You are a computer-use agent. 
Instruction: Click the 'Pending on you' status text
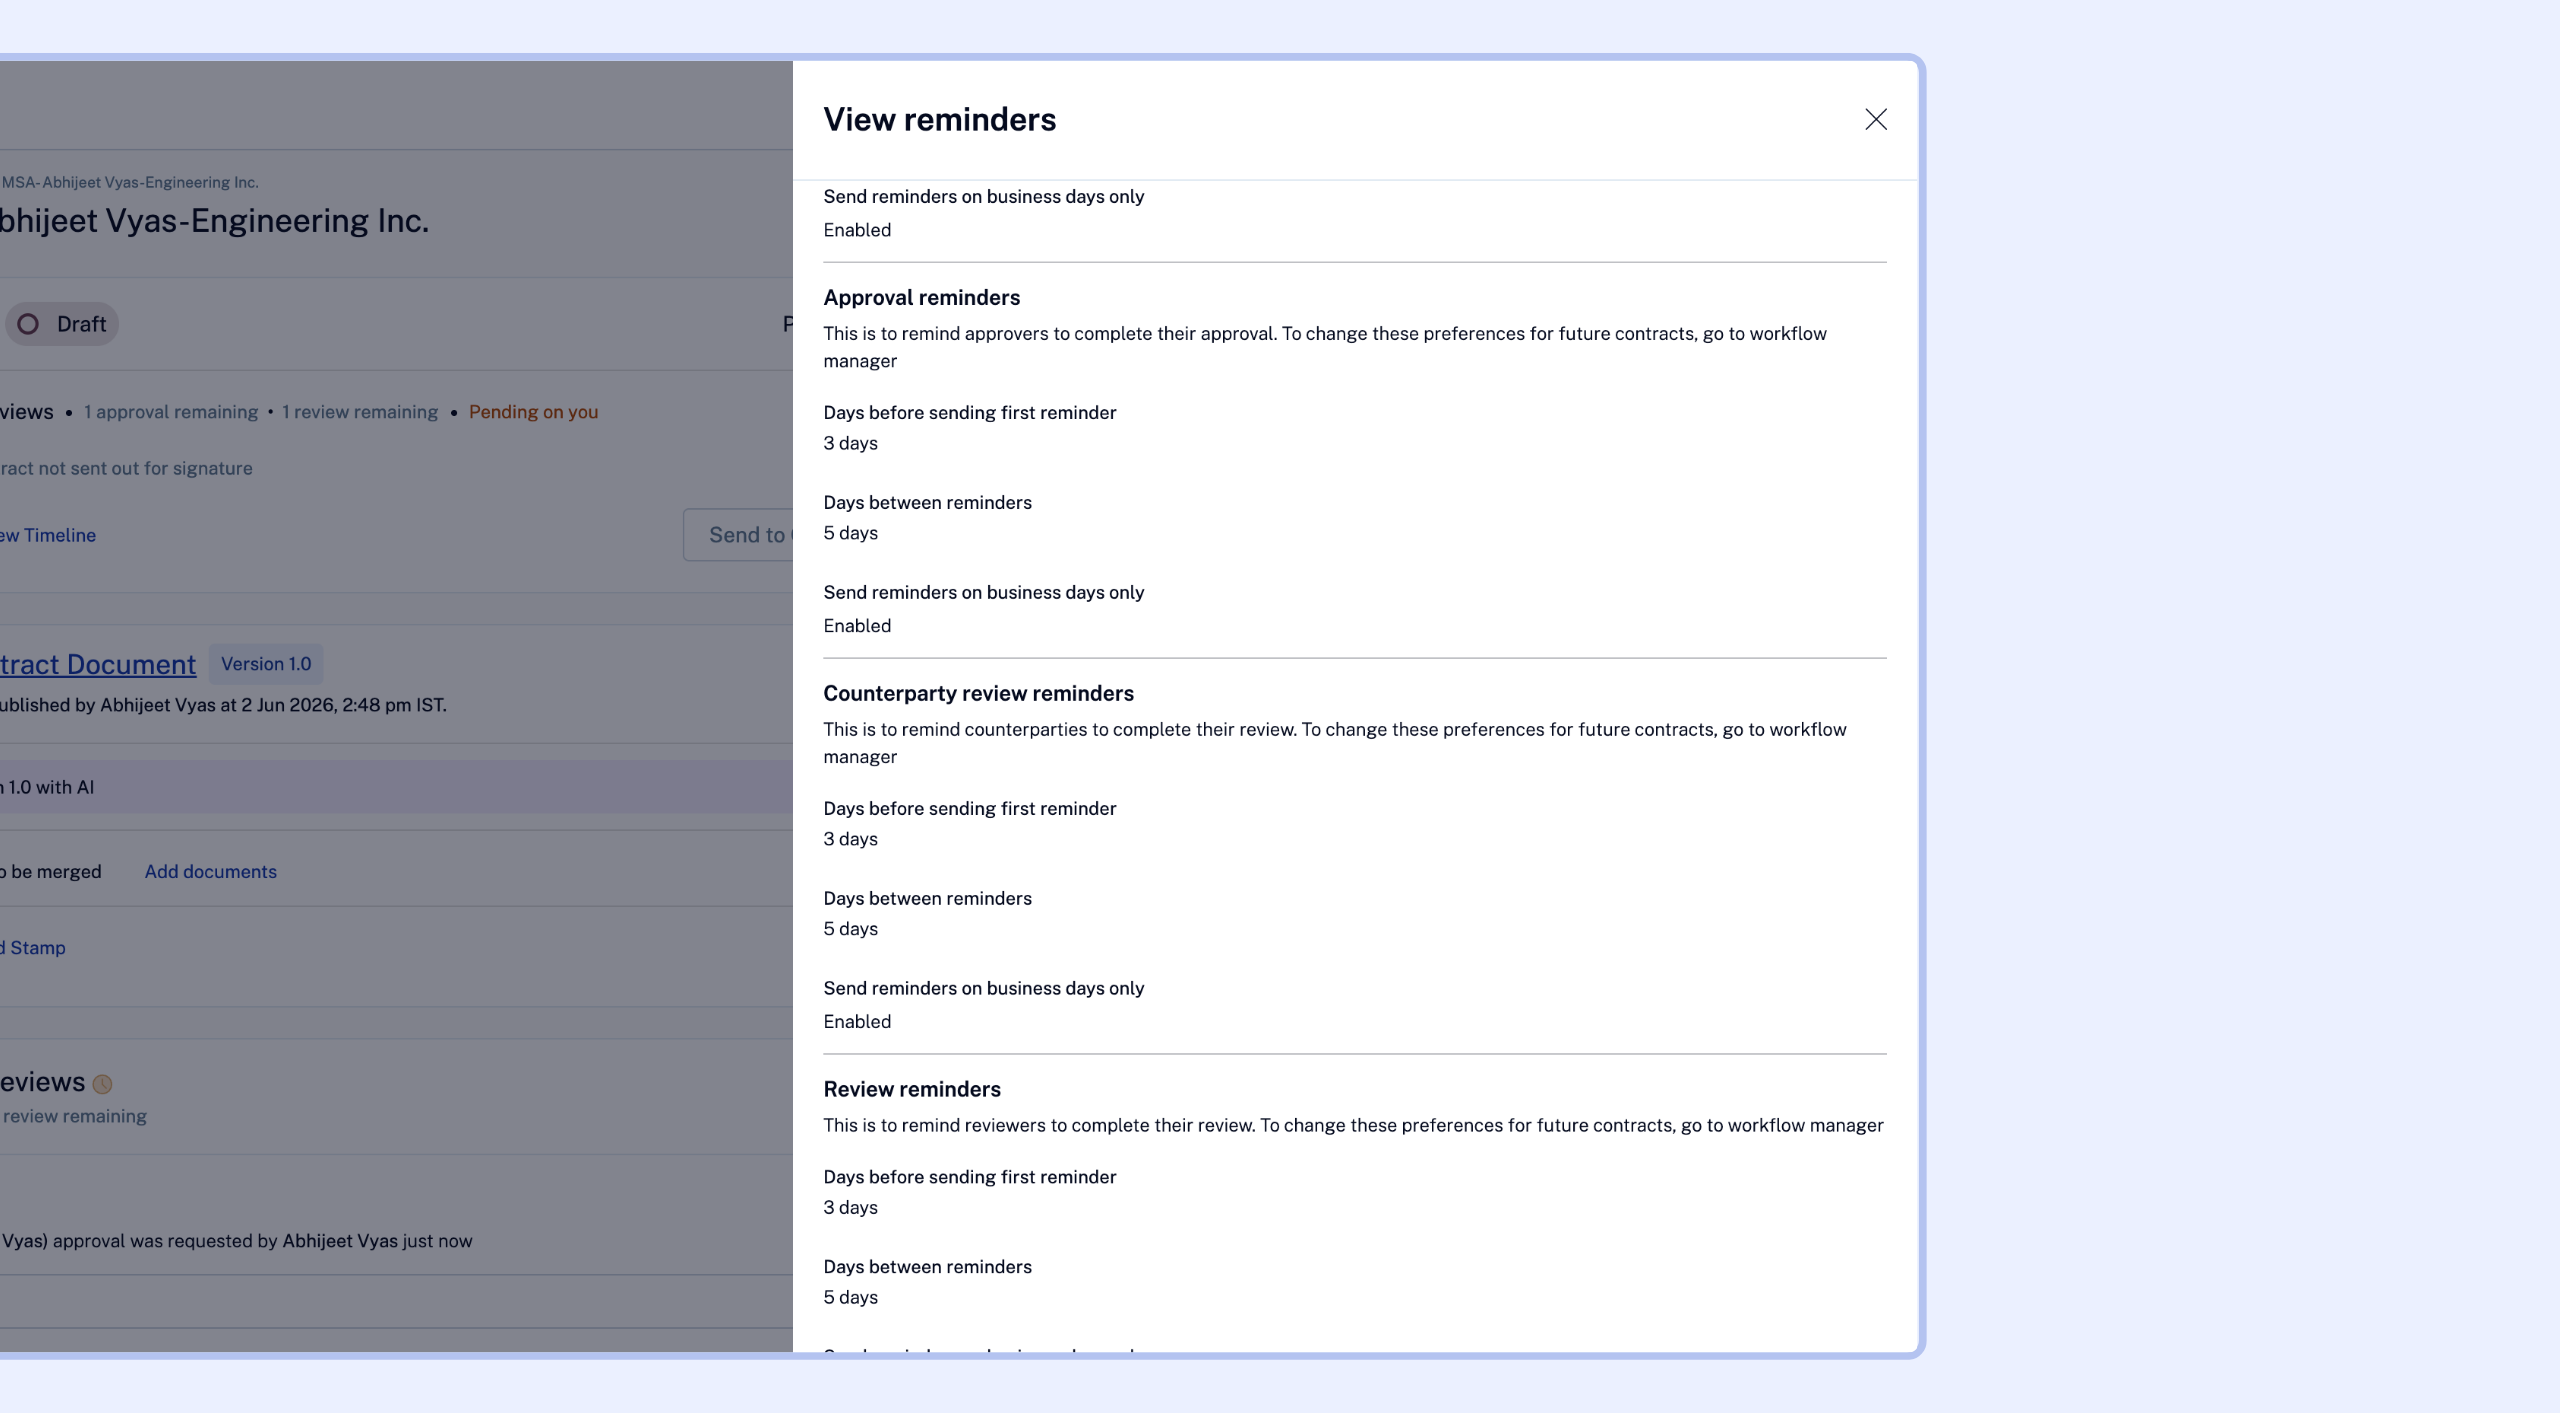(534, 412)
